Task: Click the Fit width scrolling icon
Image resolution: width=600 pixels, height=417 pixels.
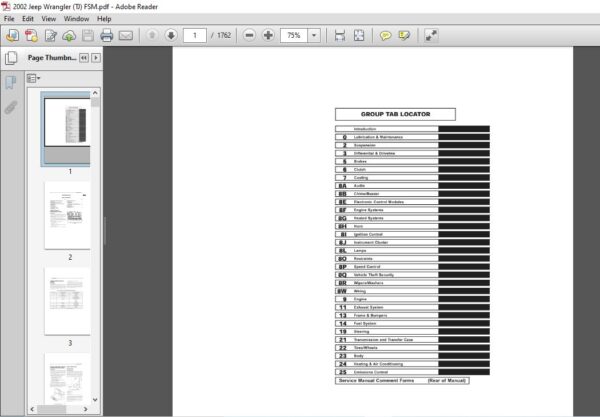Action: tap(339, 36)
